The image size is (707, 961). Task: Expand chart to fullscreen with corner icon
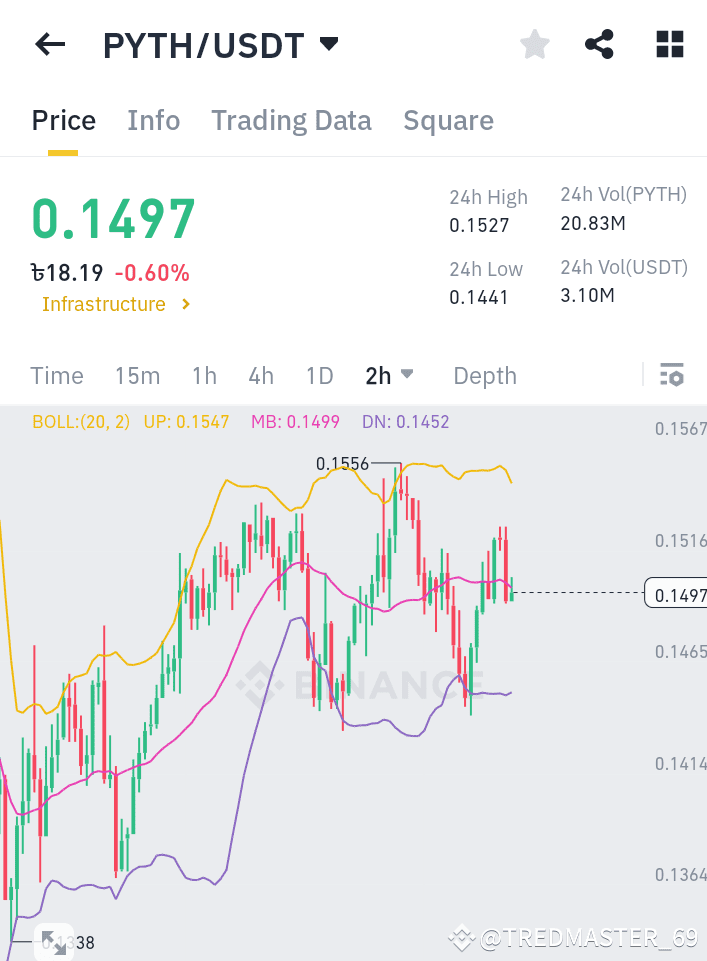54,941
